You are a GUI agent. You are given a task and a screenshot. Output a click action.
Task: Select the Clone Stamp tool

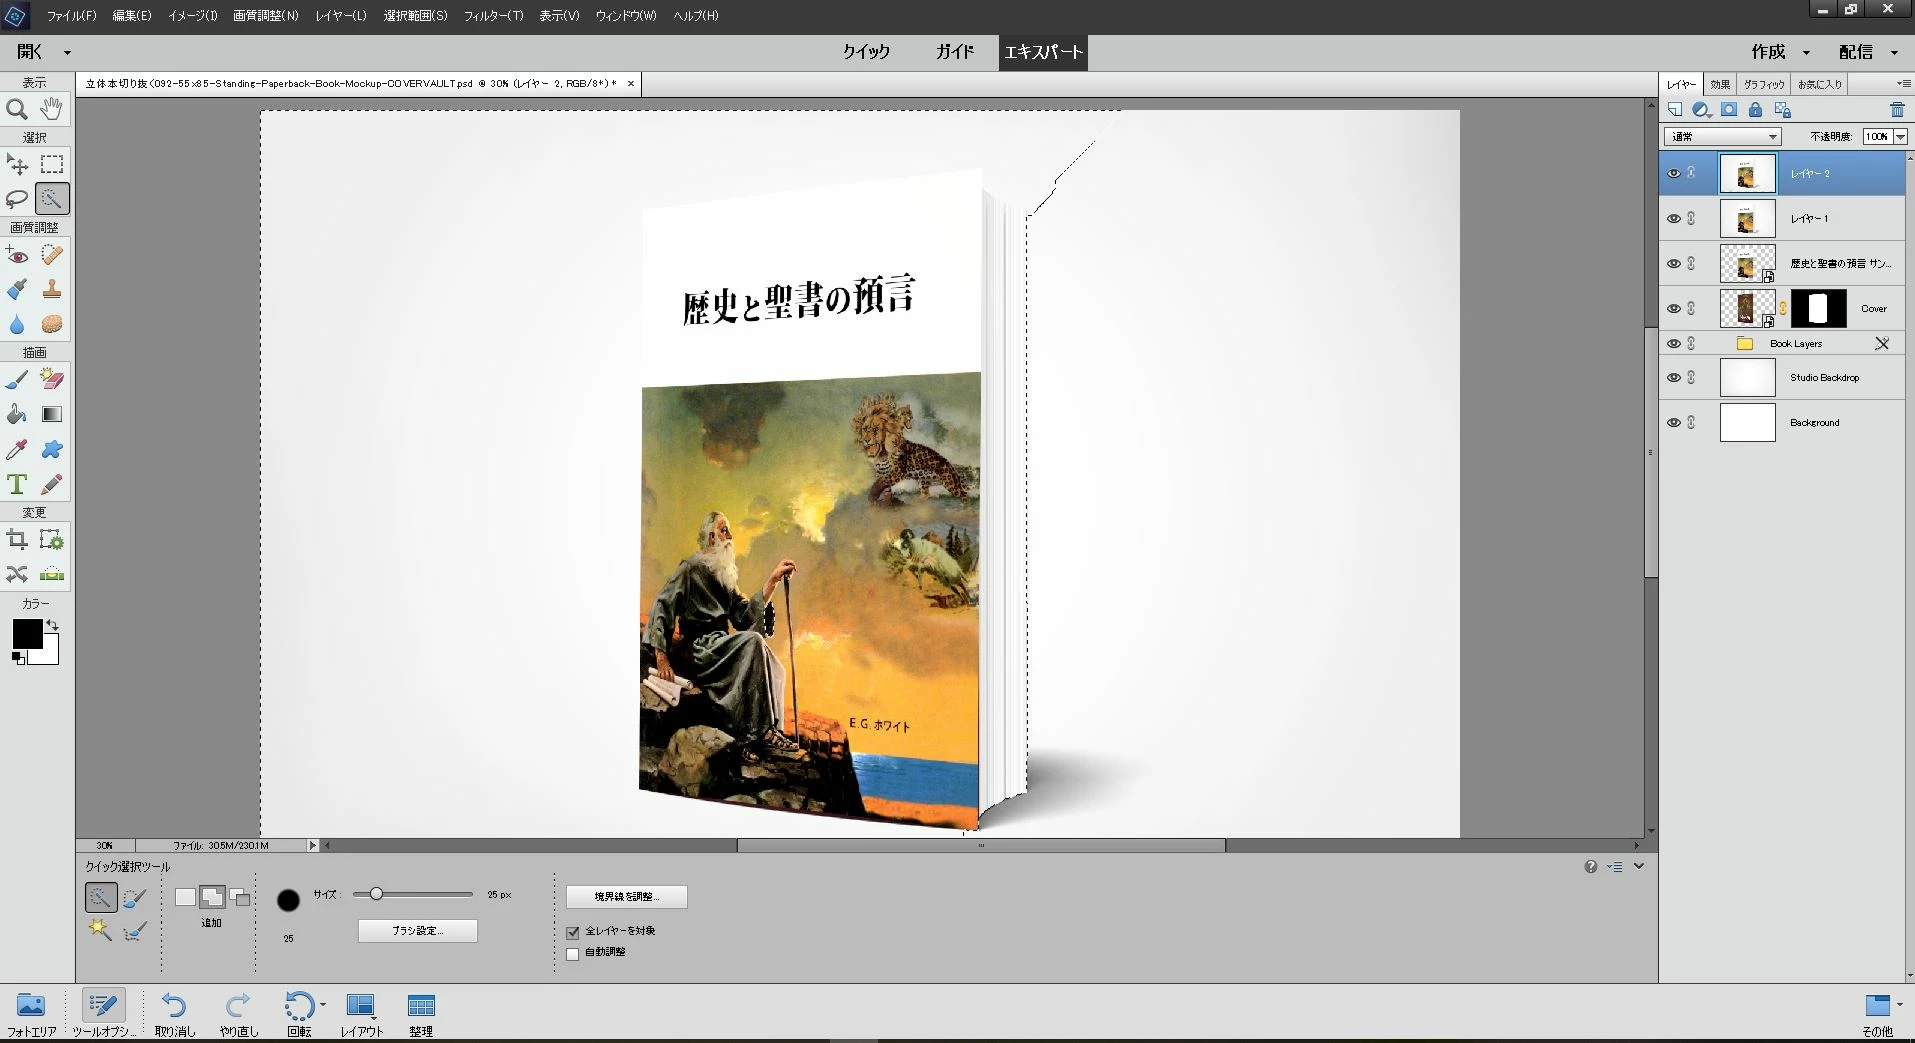tap(51, 290)
